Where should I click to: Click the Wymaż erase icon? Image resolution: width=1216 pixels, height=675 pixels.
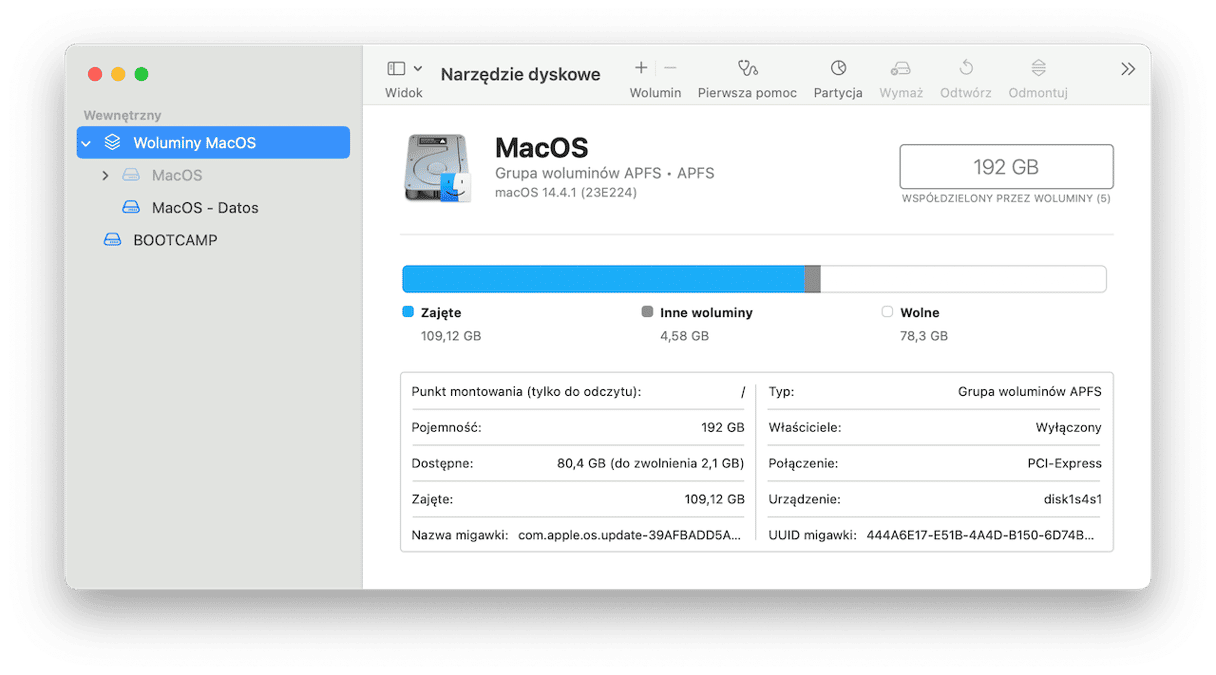(x=900, y=68)
